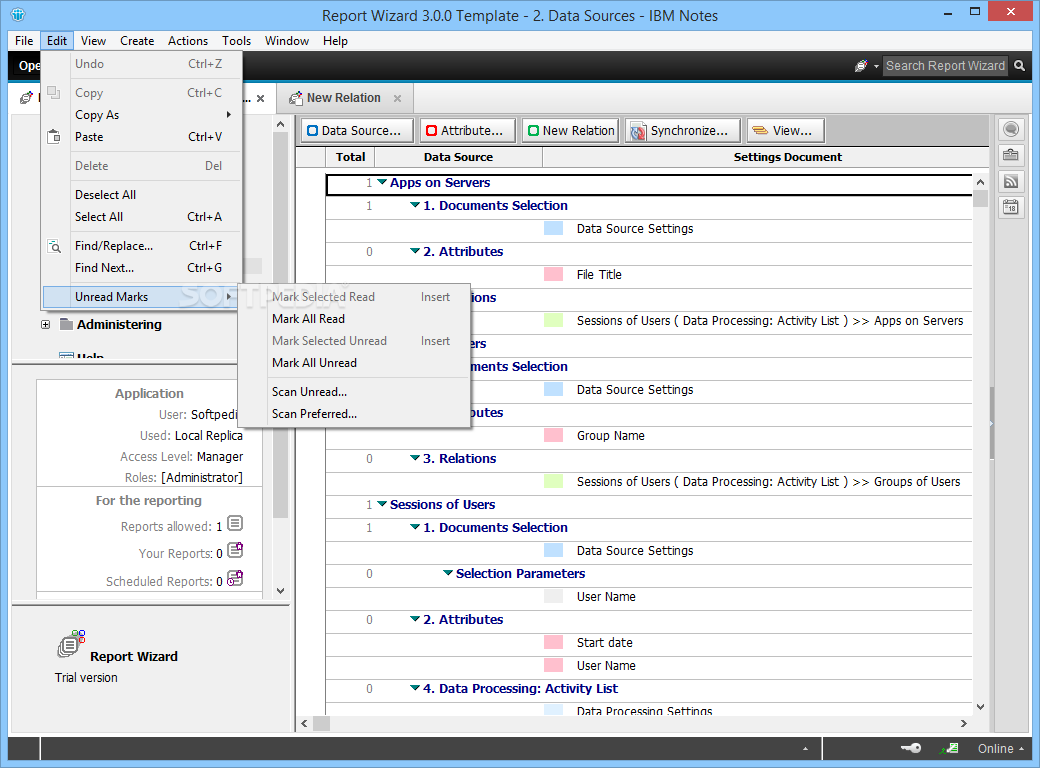Click the view vertical scrollbar down arrow
Screen dimensions: 1040x768
pos(980,707)
